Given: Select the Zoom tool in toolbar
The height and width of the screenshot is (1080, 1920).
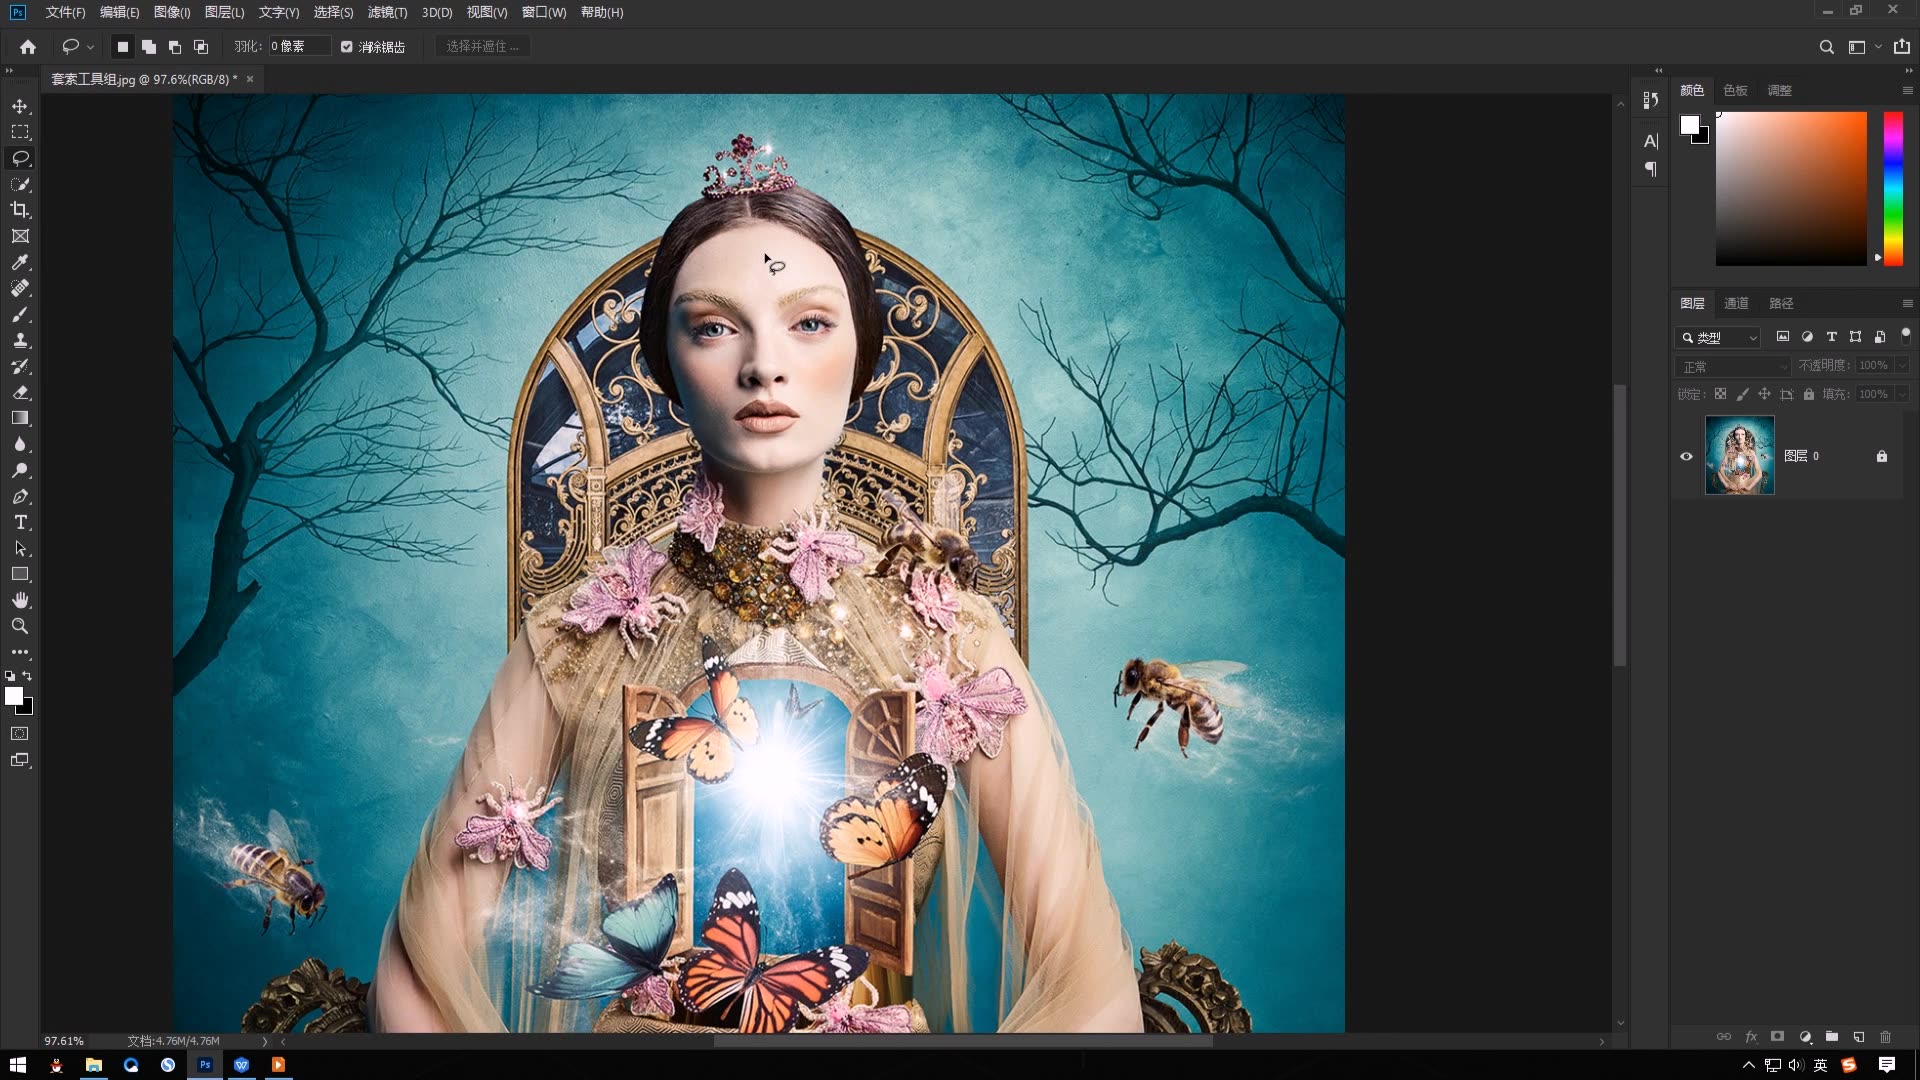Looking at the screenshot, I should tap(20, 626).
